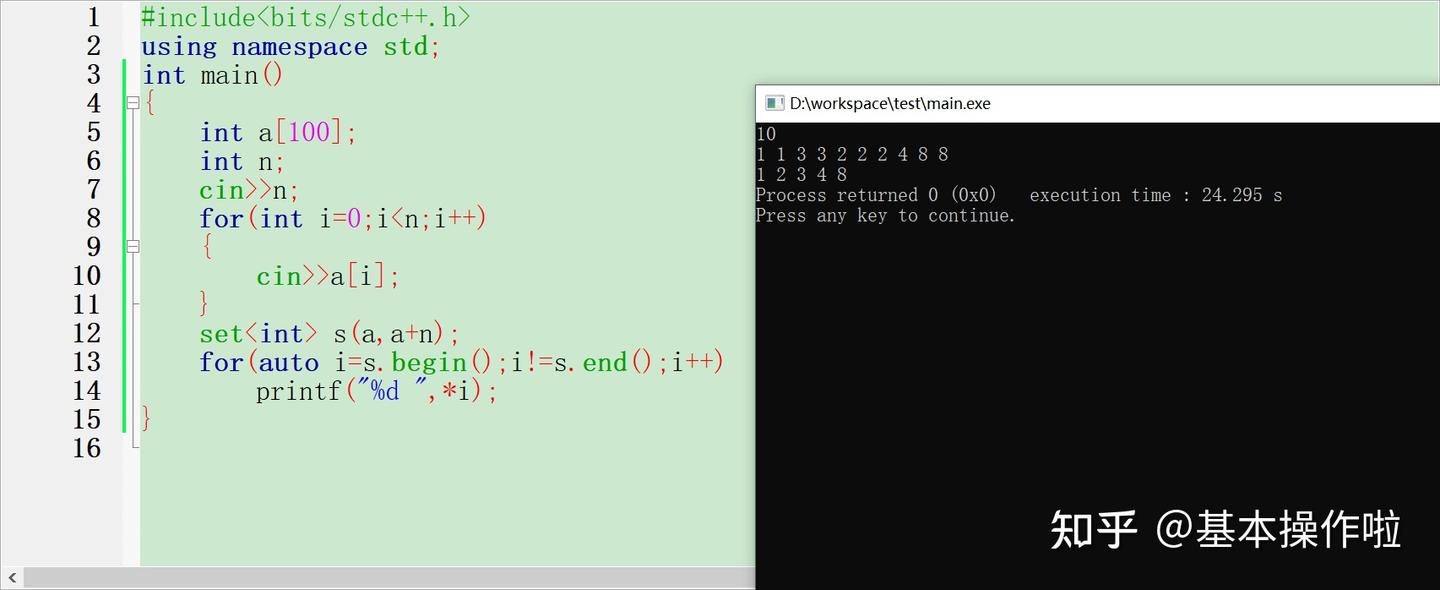Select line number 5 in the gutter
The width and height of the screenshot is (1440, 590).
coord(94,132)
